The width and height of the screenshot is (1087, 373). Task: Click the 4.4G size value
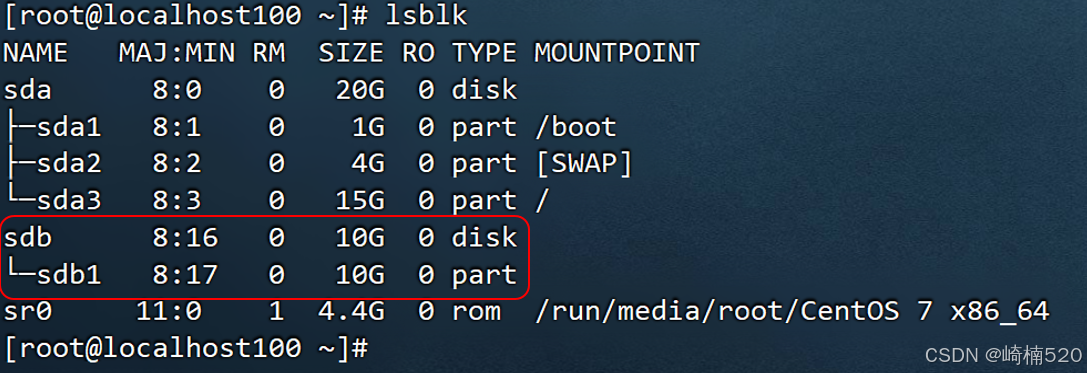pos(351,312)
